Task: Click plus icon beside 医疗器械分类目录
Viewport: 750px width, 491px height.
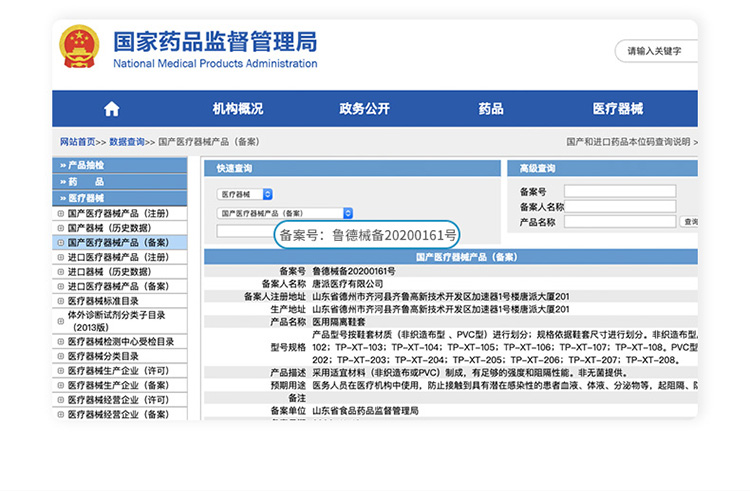Action: (61, 356)
